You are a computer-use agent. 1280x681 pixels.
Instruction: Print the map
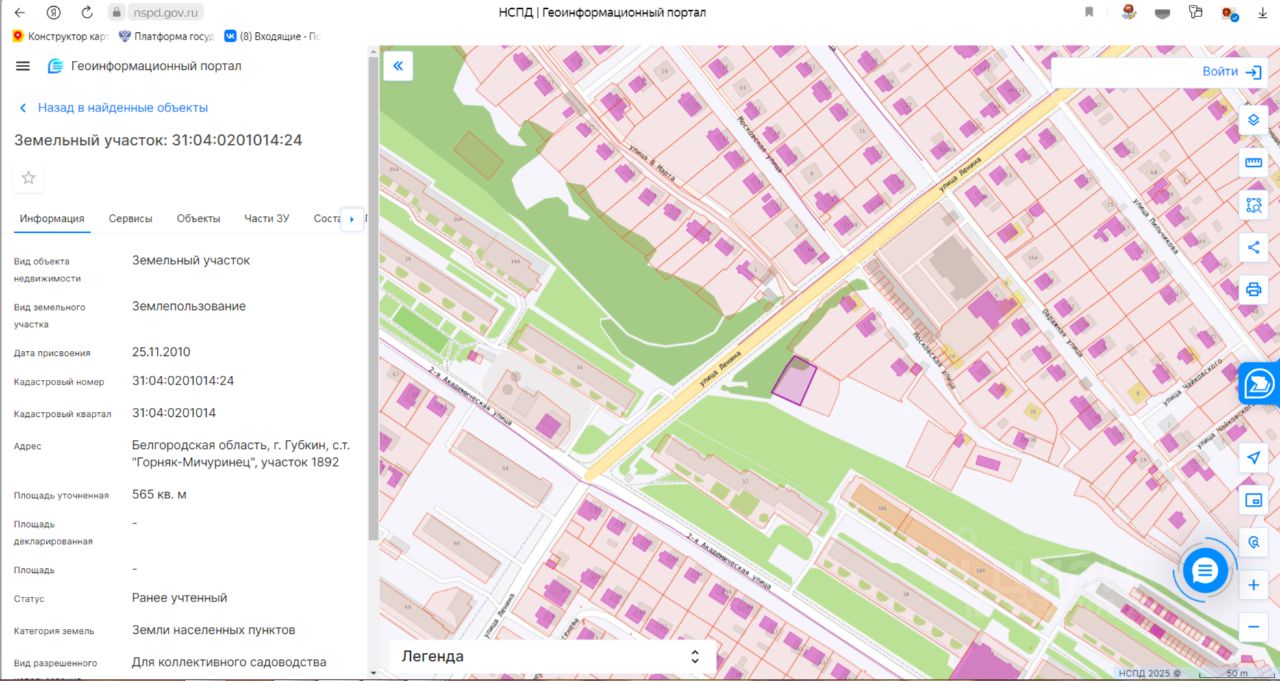1253,290
